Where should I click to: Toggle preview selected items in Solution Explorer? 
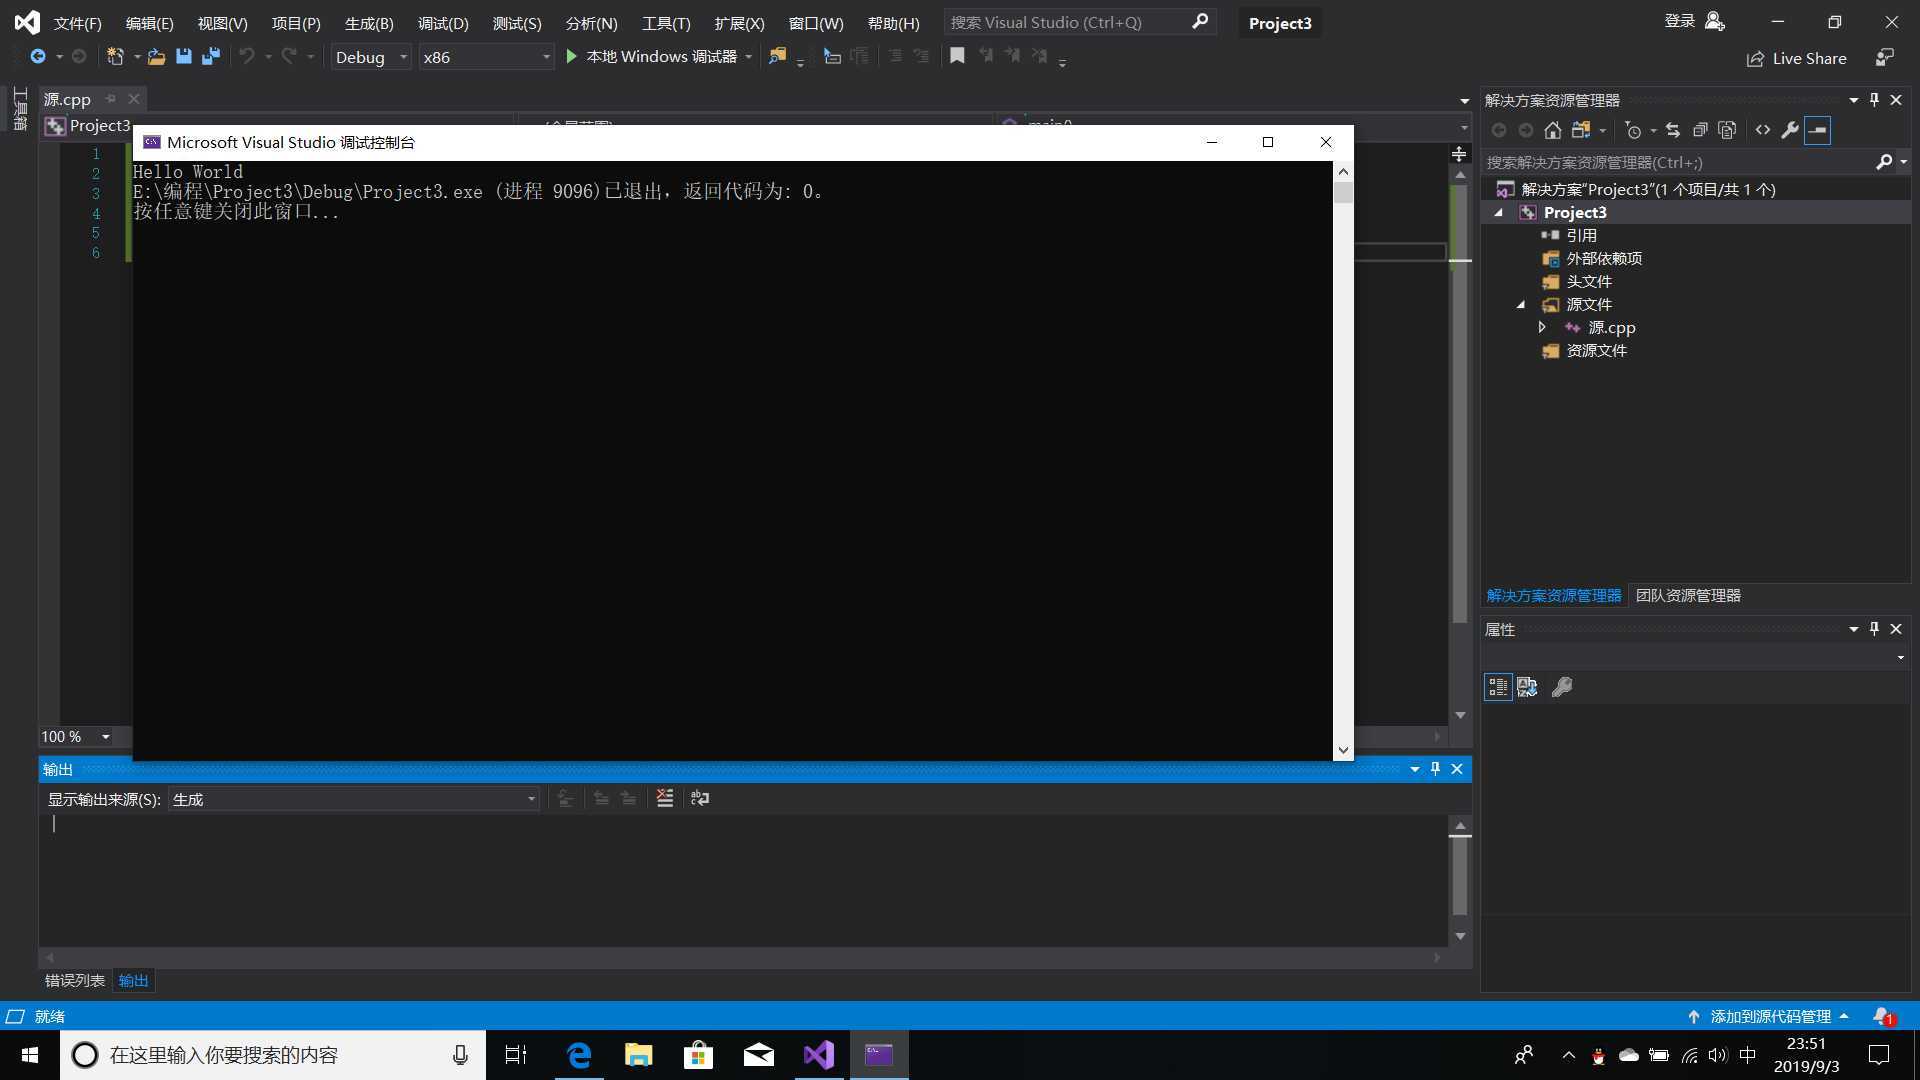point(1818,130)
